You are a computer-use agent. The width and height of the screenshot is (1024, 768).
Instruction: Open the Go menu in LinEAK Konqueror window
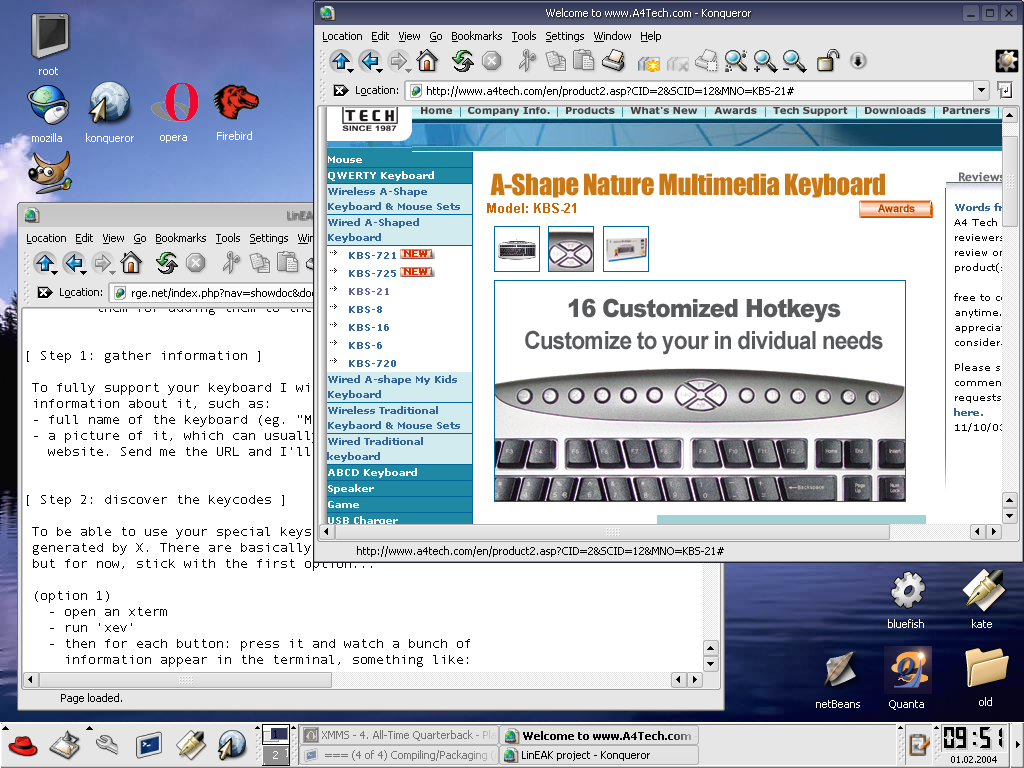(140, 238)
